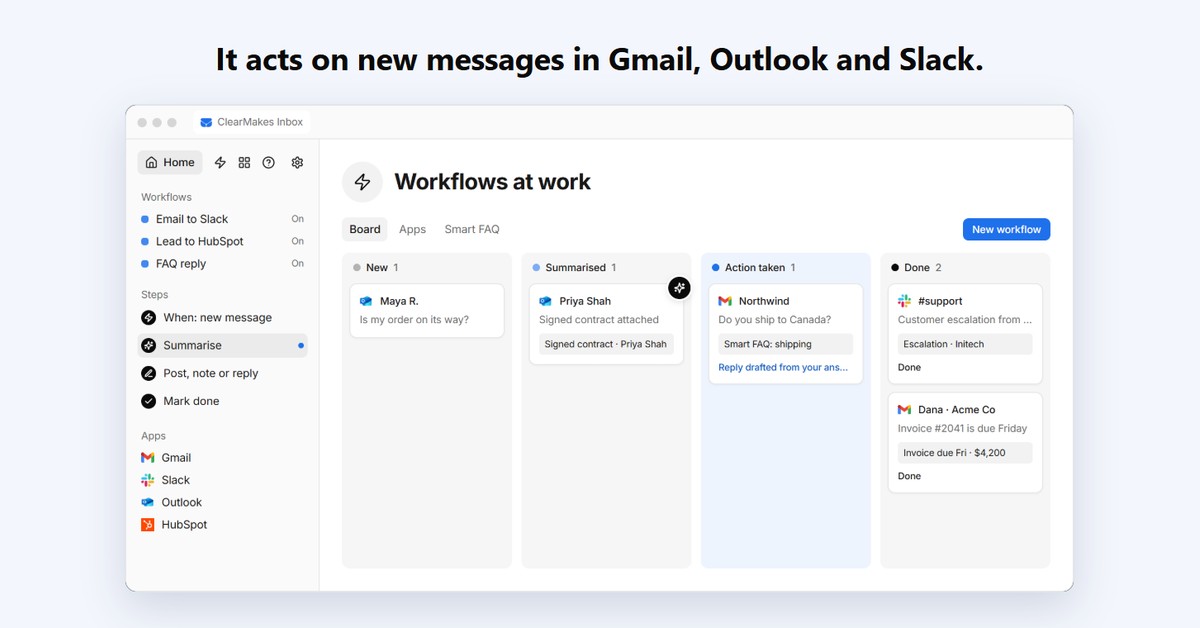Click "Invoice #2041 is due Friday" text
This screenshot has height=628, width=1200.
[x=963, y=429]
